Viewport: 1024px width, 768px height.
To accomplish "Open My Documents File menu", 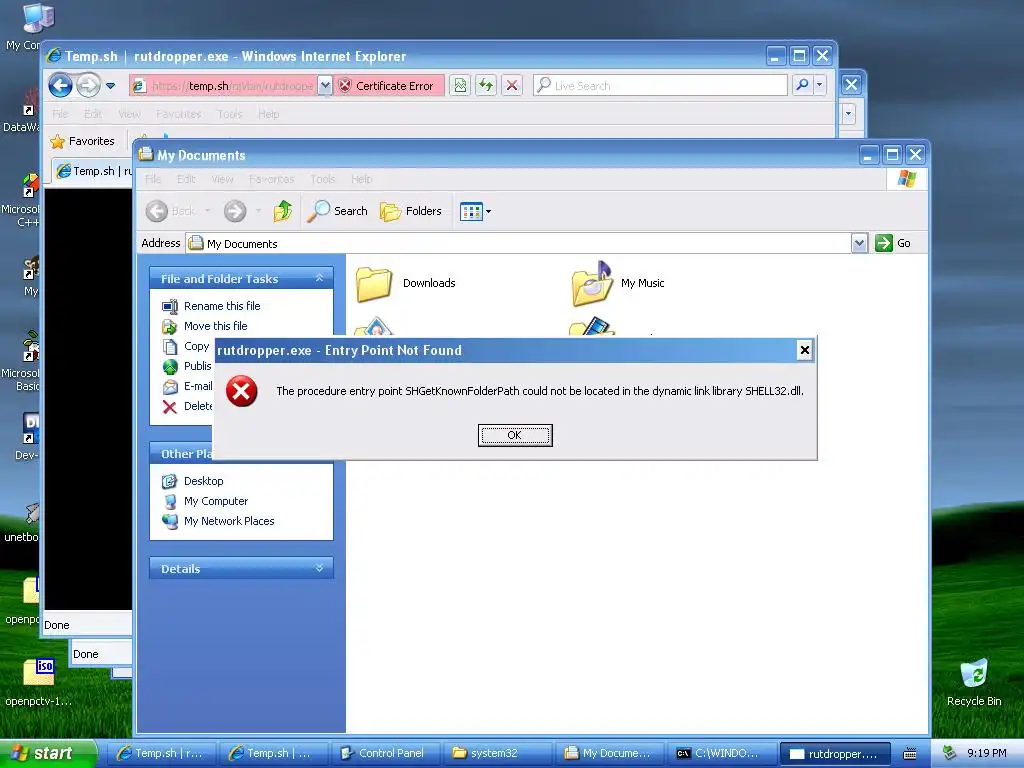I will point(153,179).
